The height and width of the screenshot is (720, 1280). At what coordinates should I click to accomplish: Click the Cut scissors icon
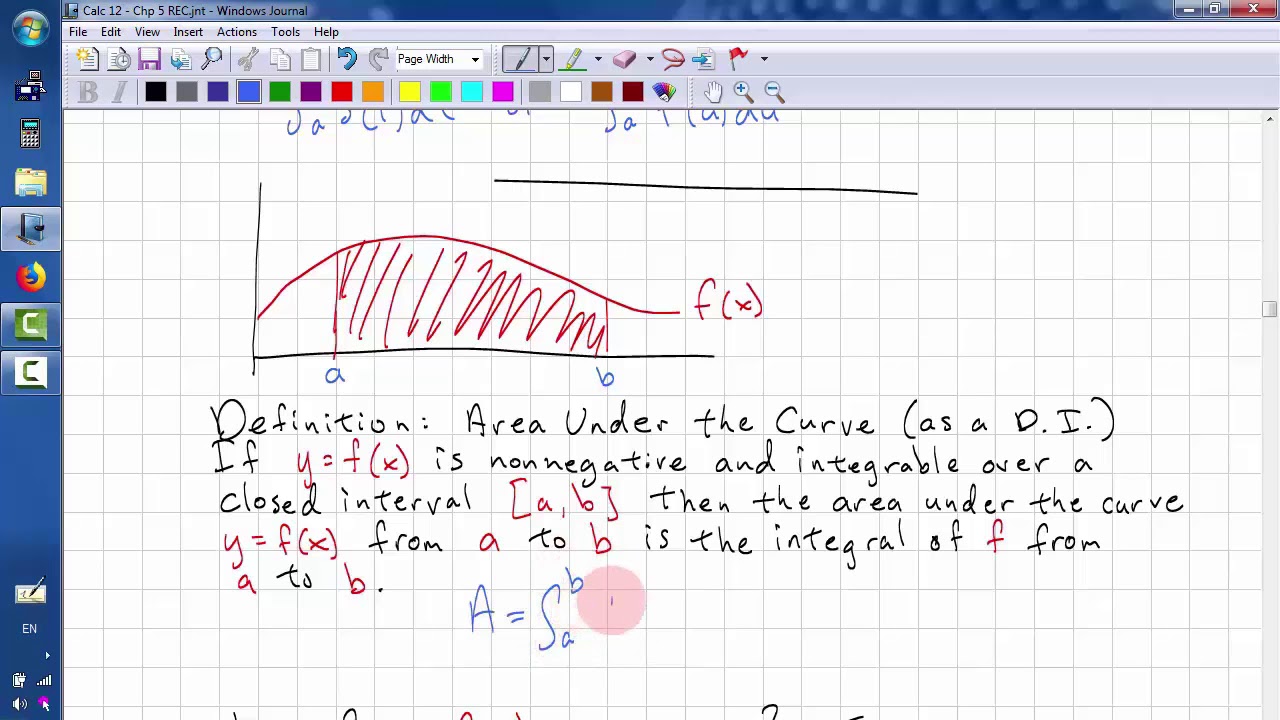pos(249,59)
